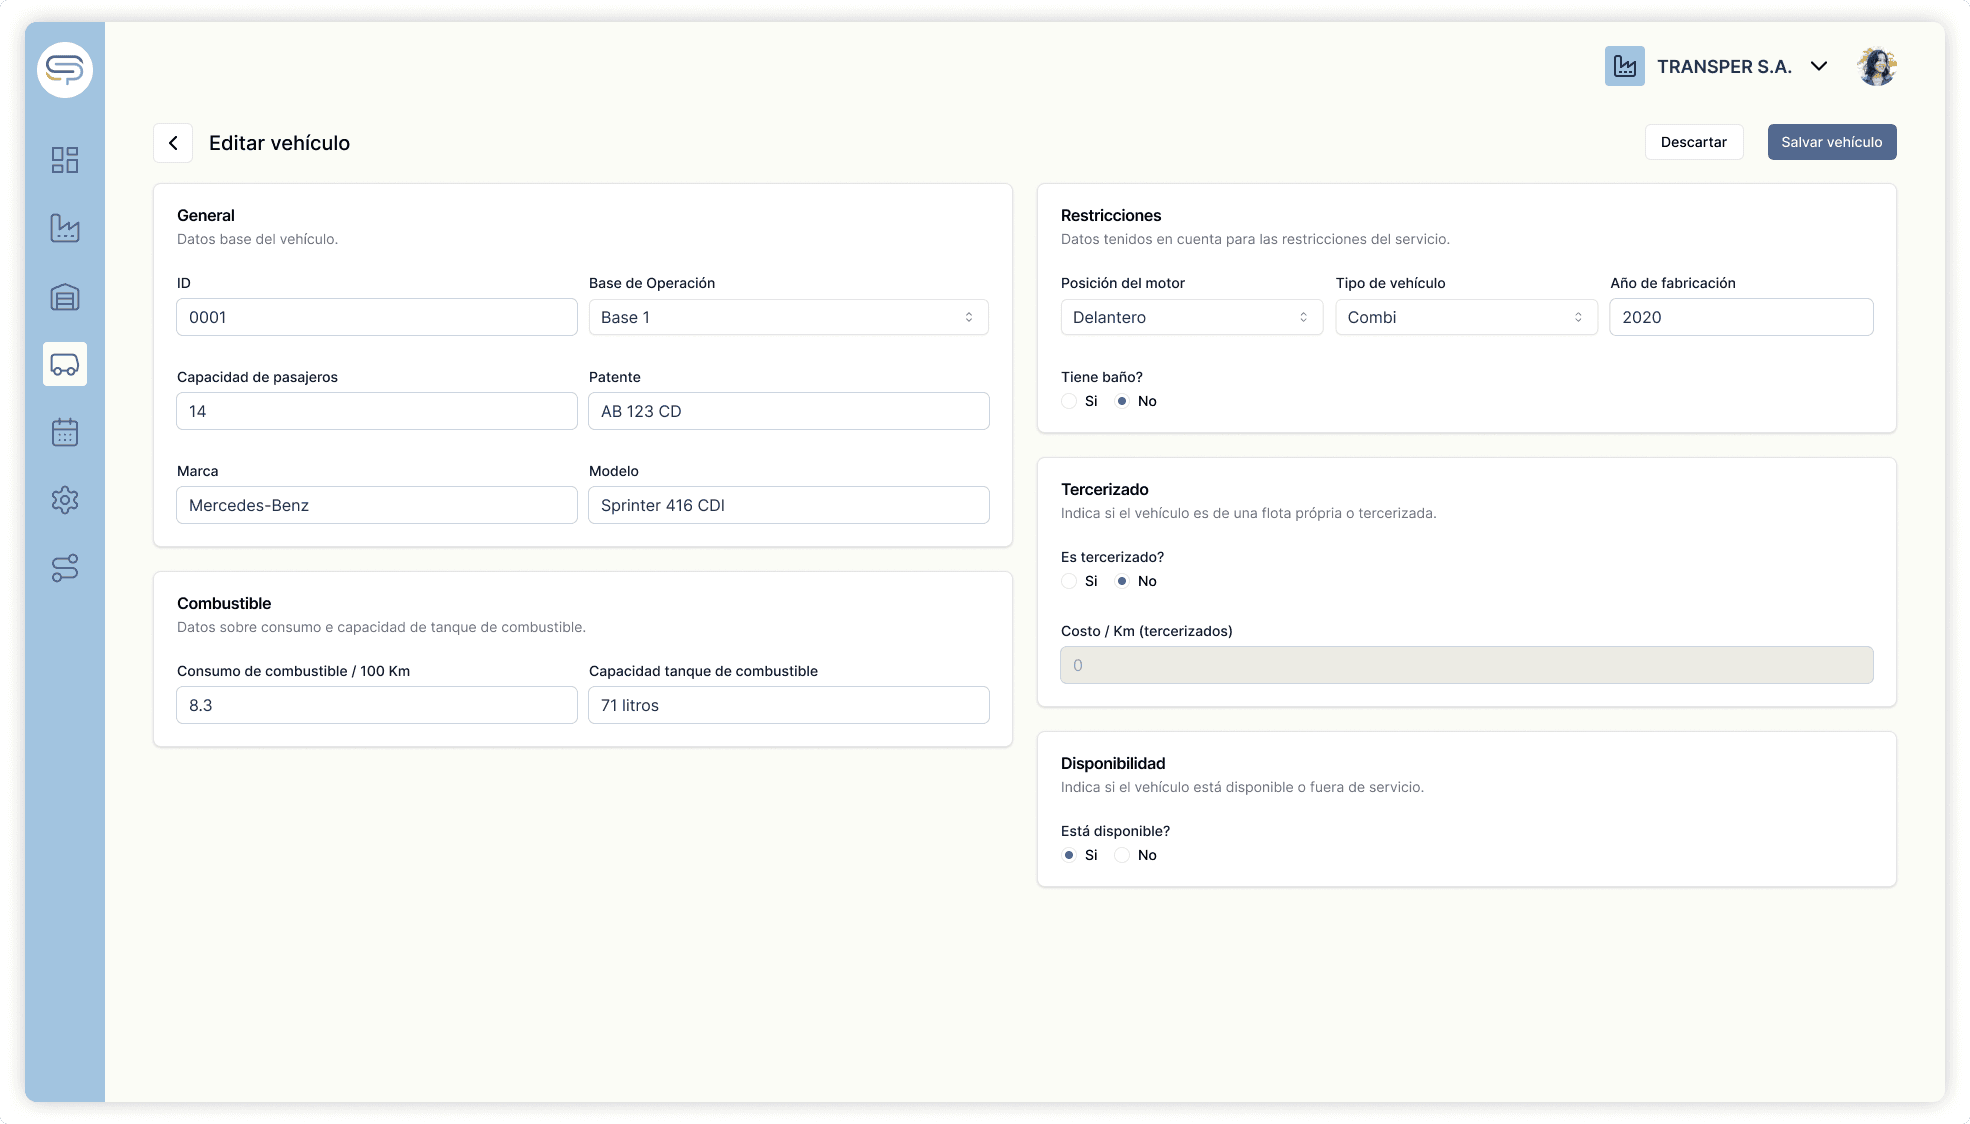Open the garage/bases icon in the sidebar
This screenshot has height=1124, width=1970.
point(65,297)
